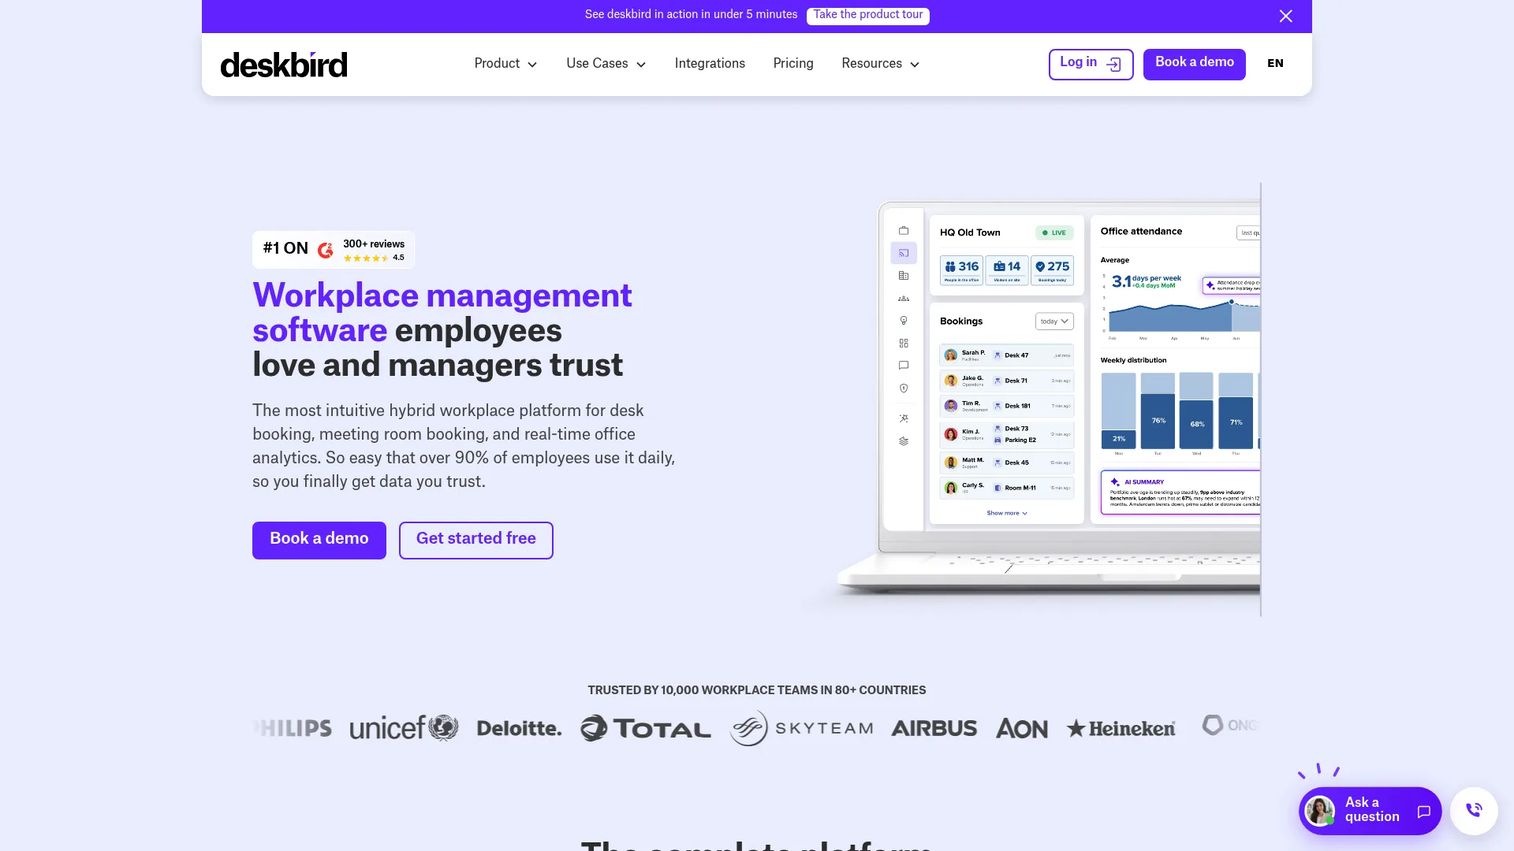Expand 'Show more' under the bookings list
The image size is (1514, 851).
[1007, 513]
